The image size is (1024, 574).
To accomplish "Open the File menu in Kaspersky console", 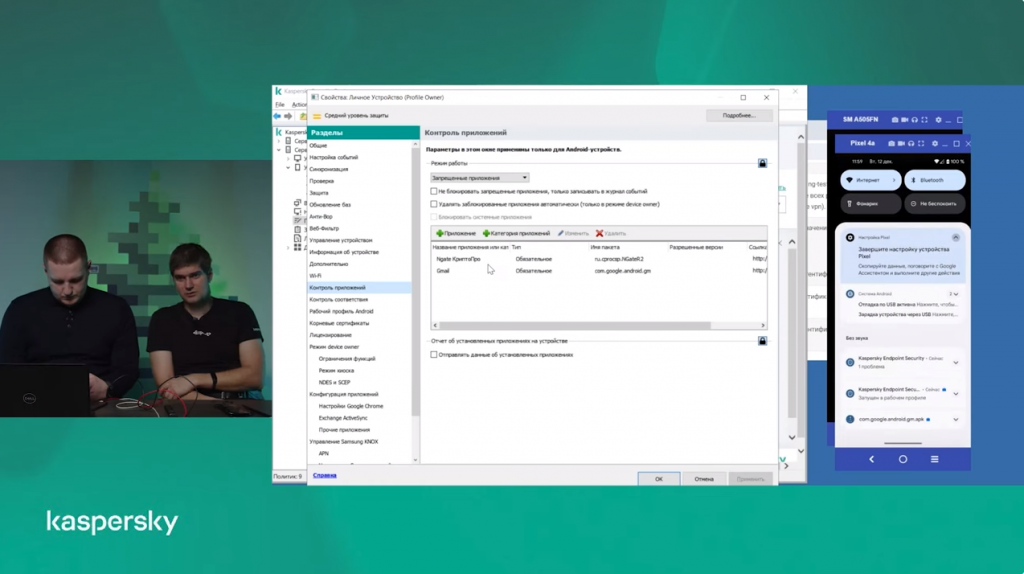I will pyautogui.click(x=280, y=104).
